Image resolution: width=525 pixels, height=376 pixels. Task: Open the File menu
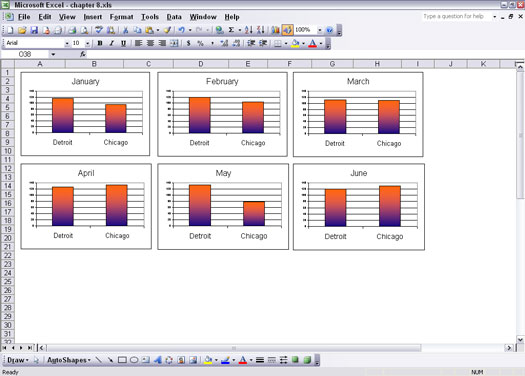tap(24, 17)
